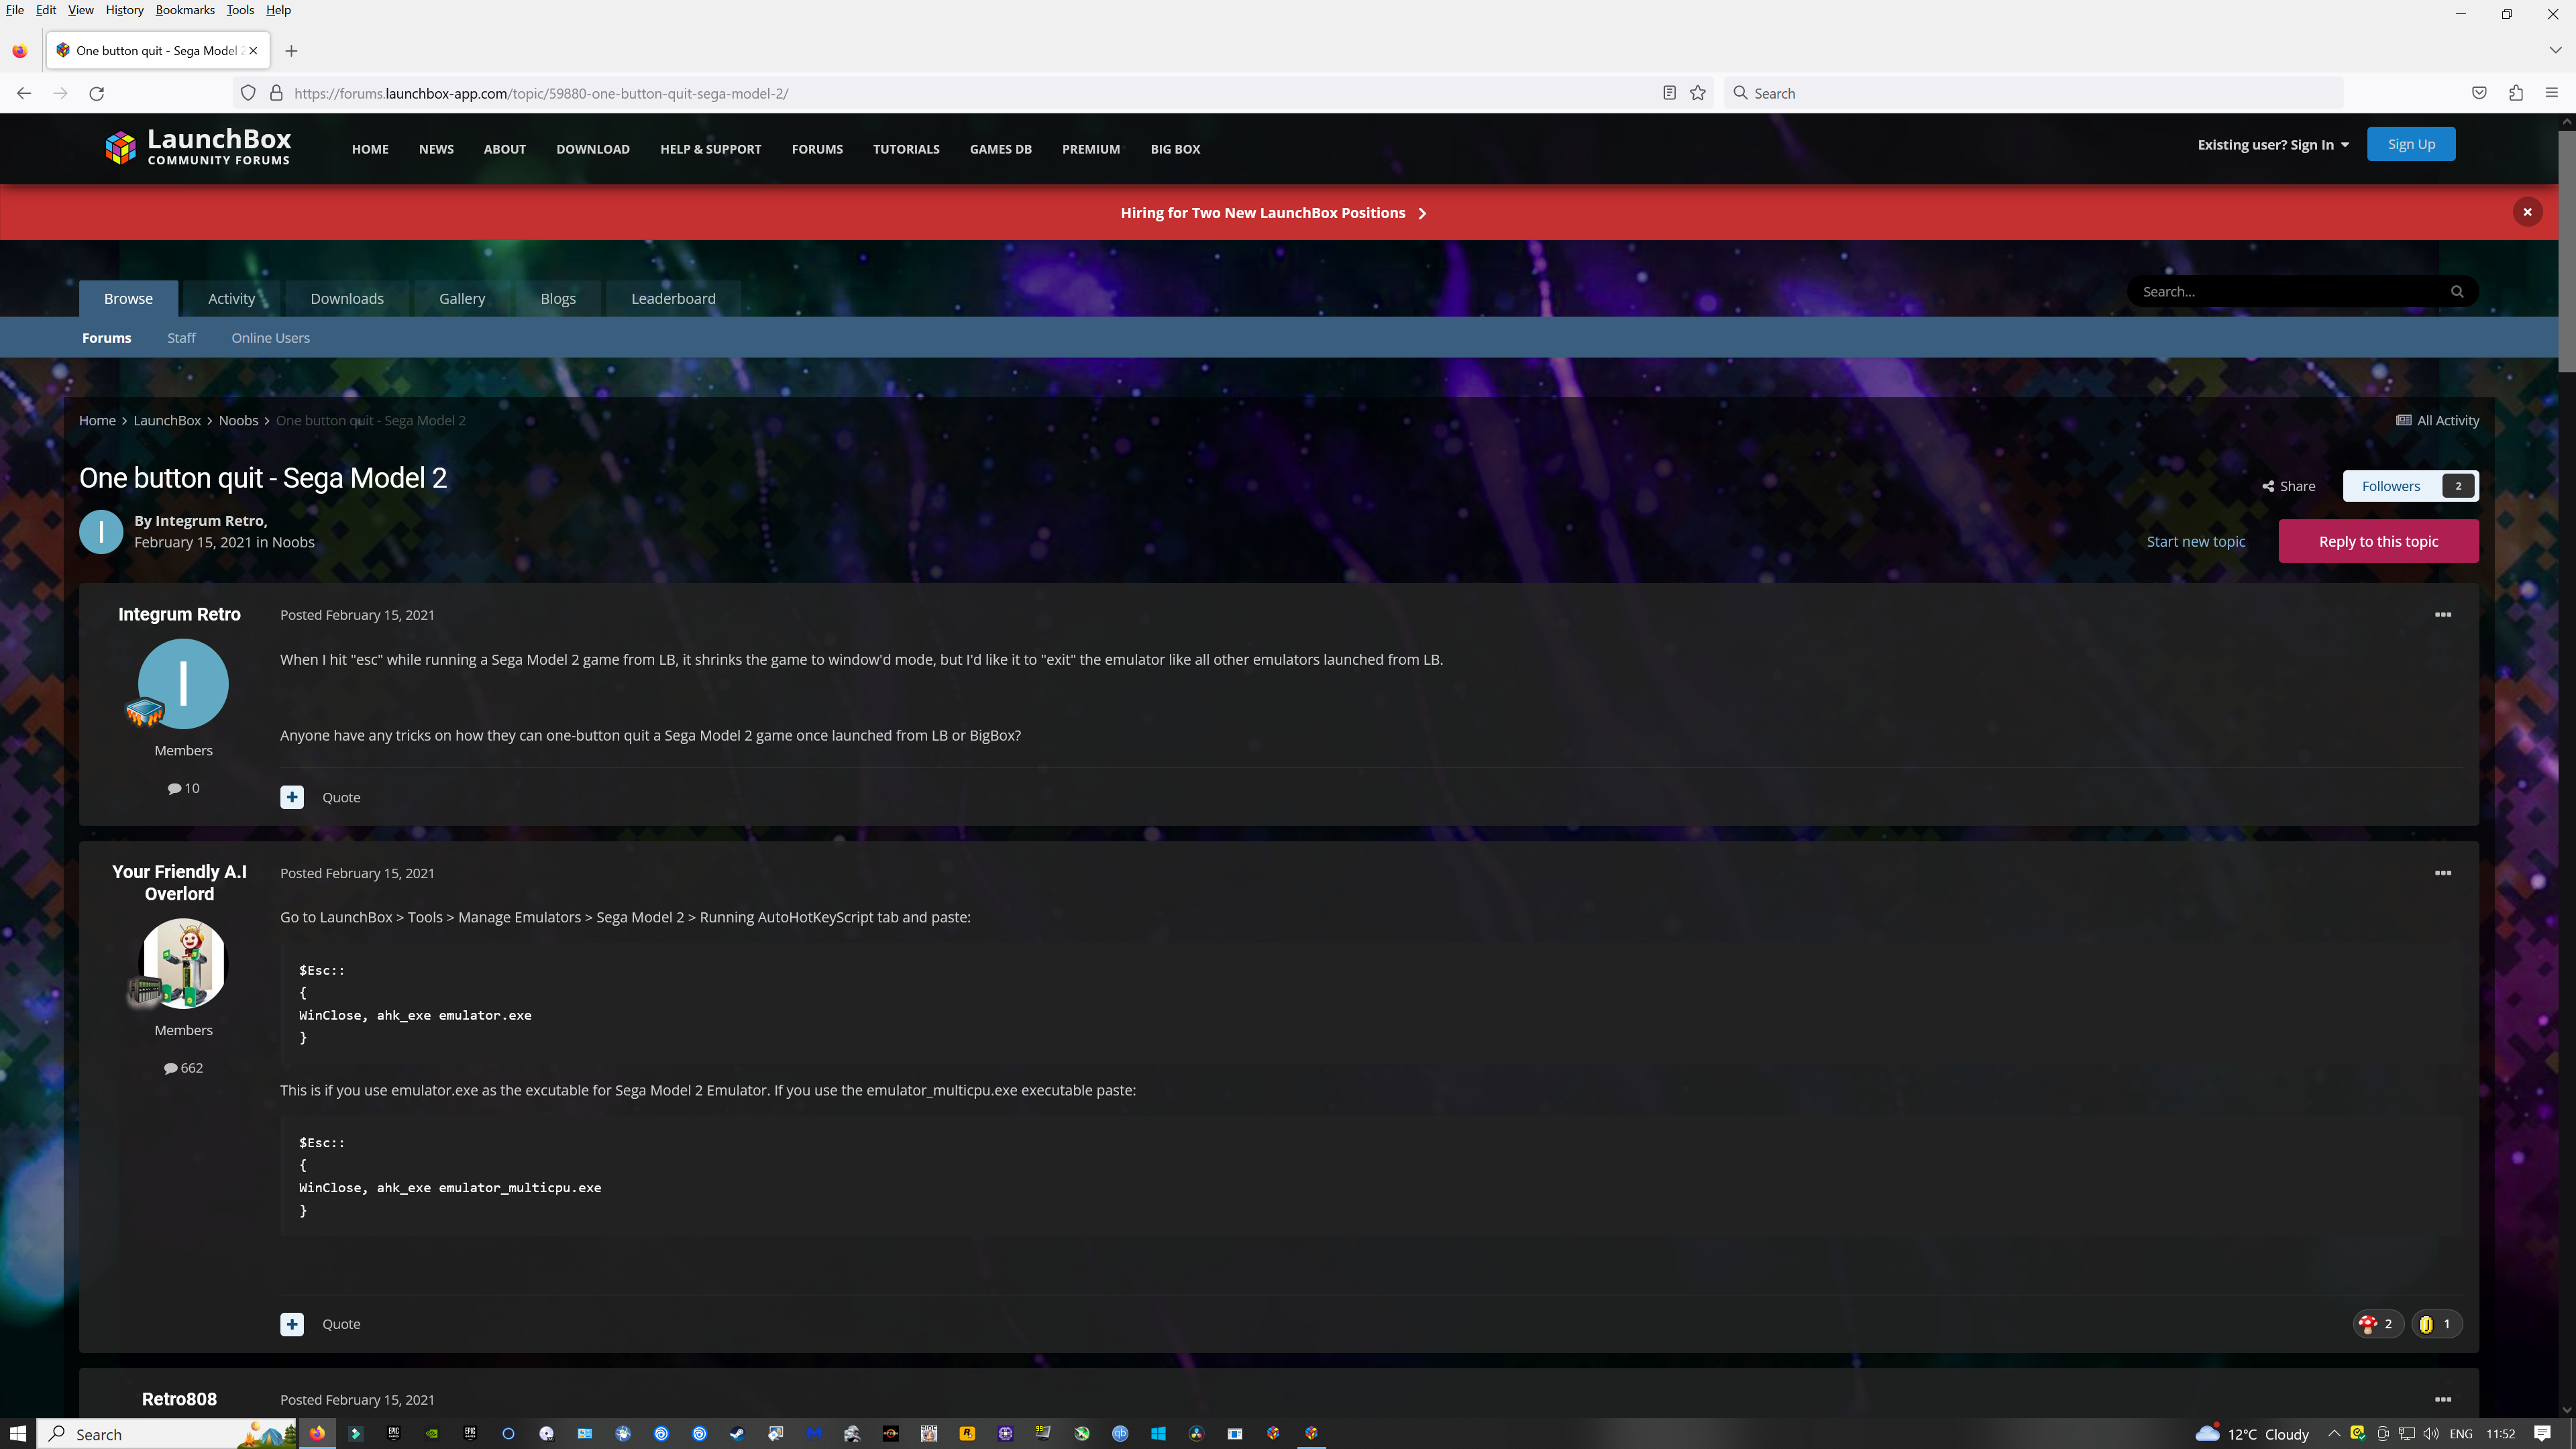This screenshot has width=2576, height=1449.
Task: View the coin reaction count
Action: (2436, 1324)
